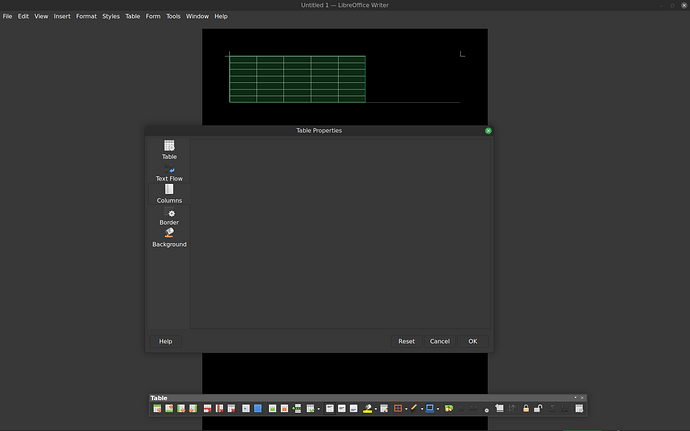Apply the blue border color

pyautogui.click(x=429, y=409)
